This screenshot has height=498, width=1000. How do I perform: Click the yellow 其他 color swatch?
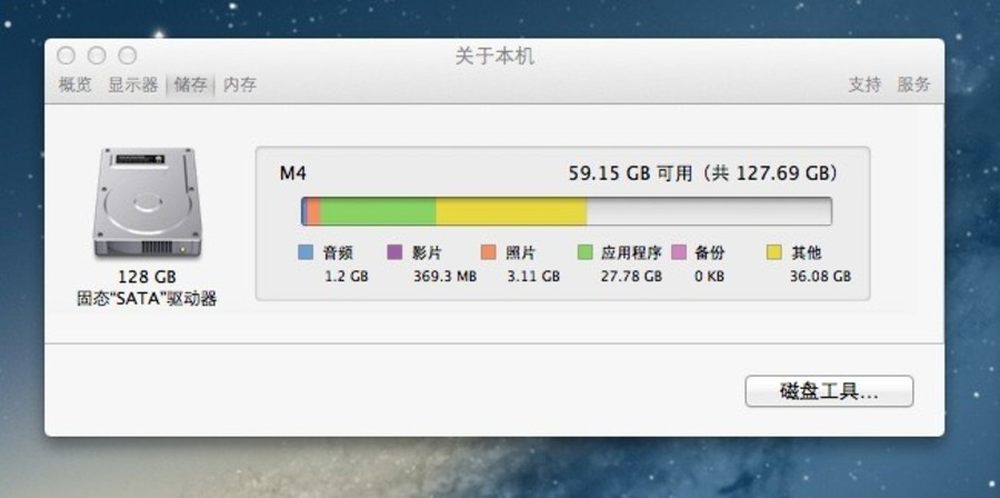coord(774,253)
